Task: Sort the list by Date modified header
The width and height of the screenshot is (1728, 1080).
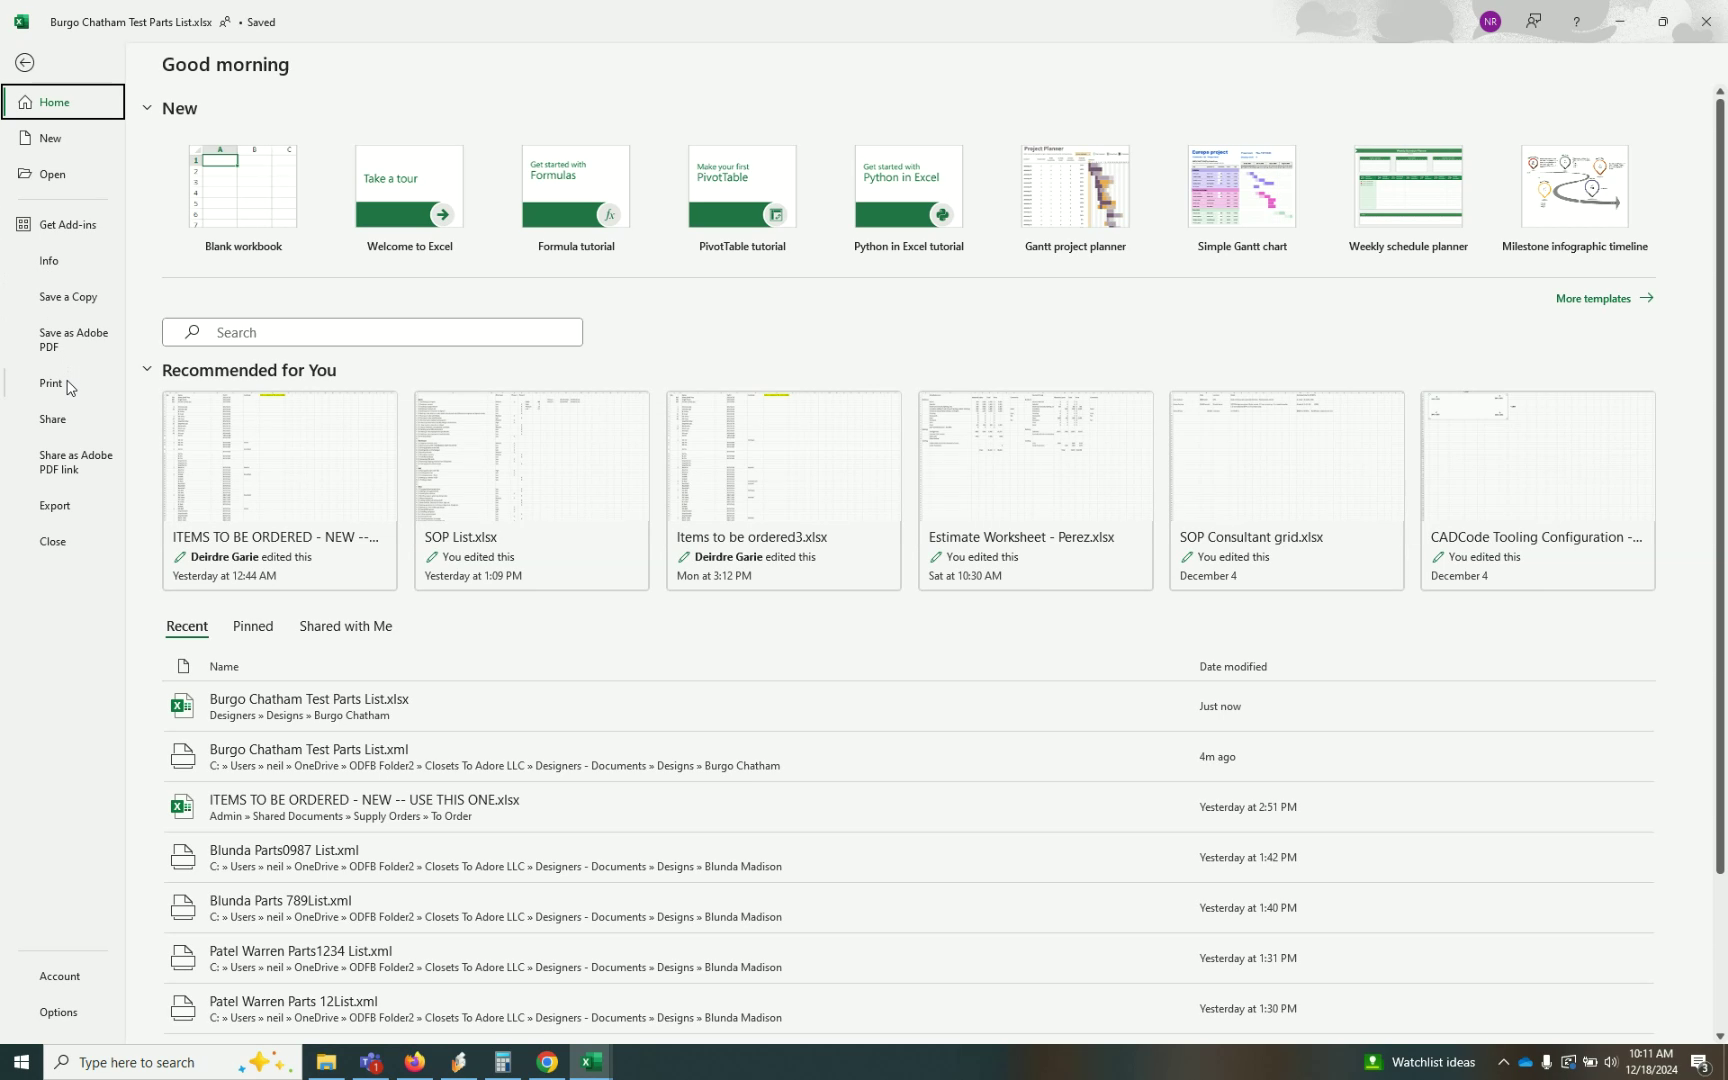Action: pos(1233,667)
